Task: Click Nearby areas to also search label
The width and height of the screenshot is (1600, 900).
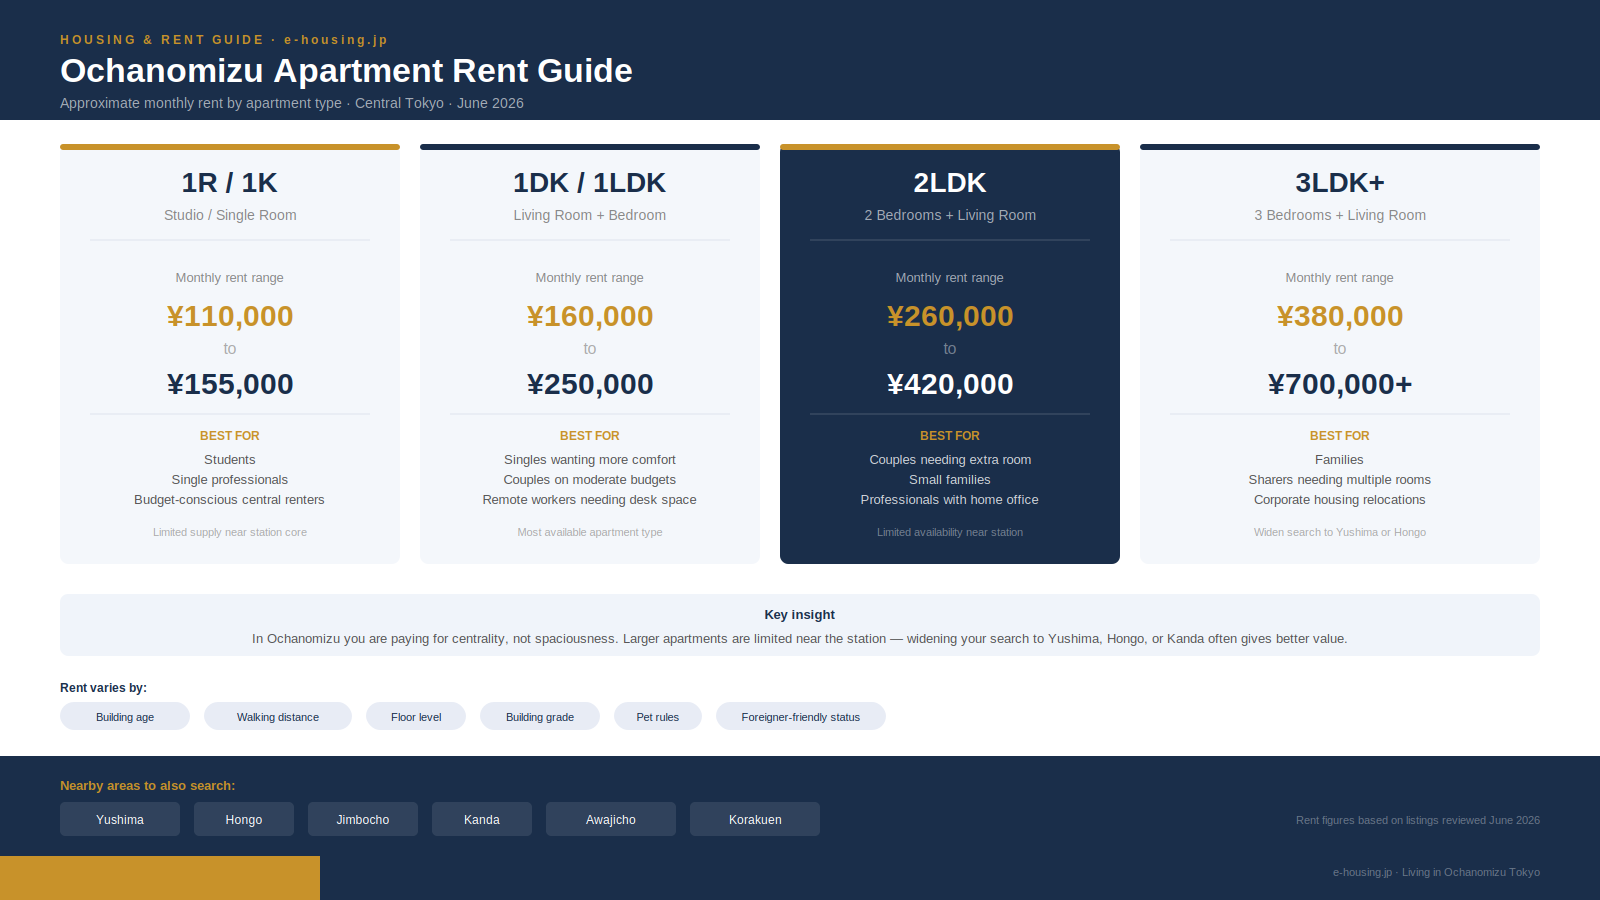Action: click(x=148, y=786)
